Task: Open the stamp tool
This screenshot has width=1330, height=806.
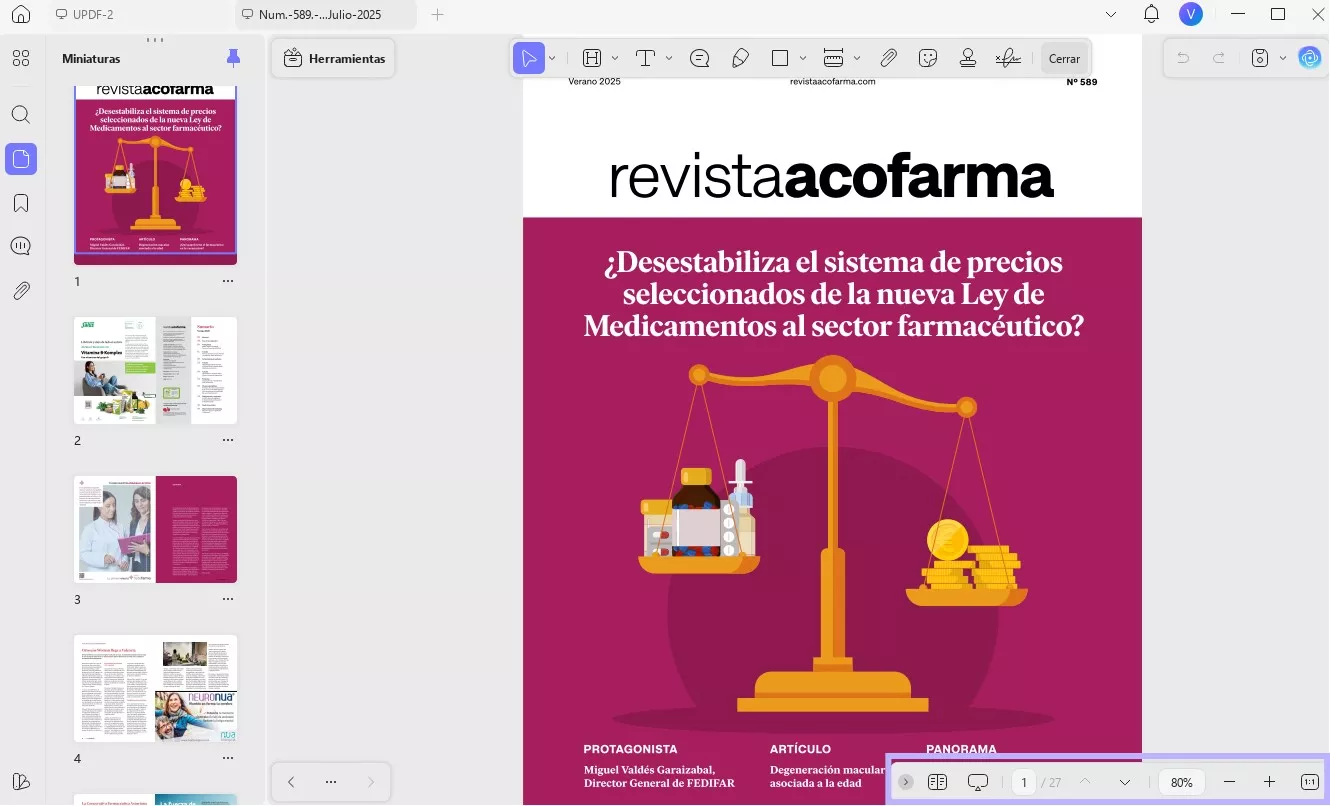Action: pos(968,58)
